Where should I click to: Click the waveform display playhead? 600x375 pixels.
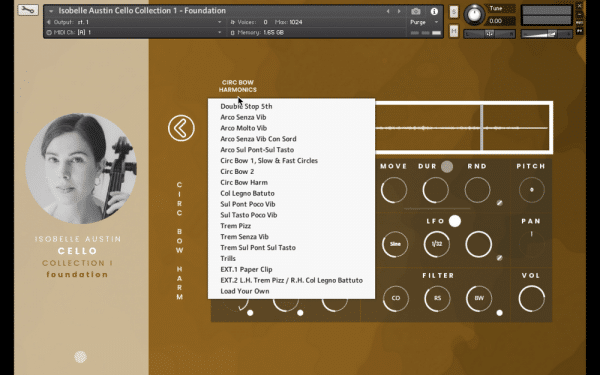481,128
